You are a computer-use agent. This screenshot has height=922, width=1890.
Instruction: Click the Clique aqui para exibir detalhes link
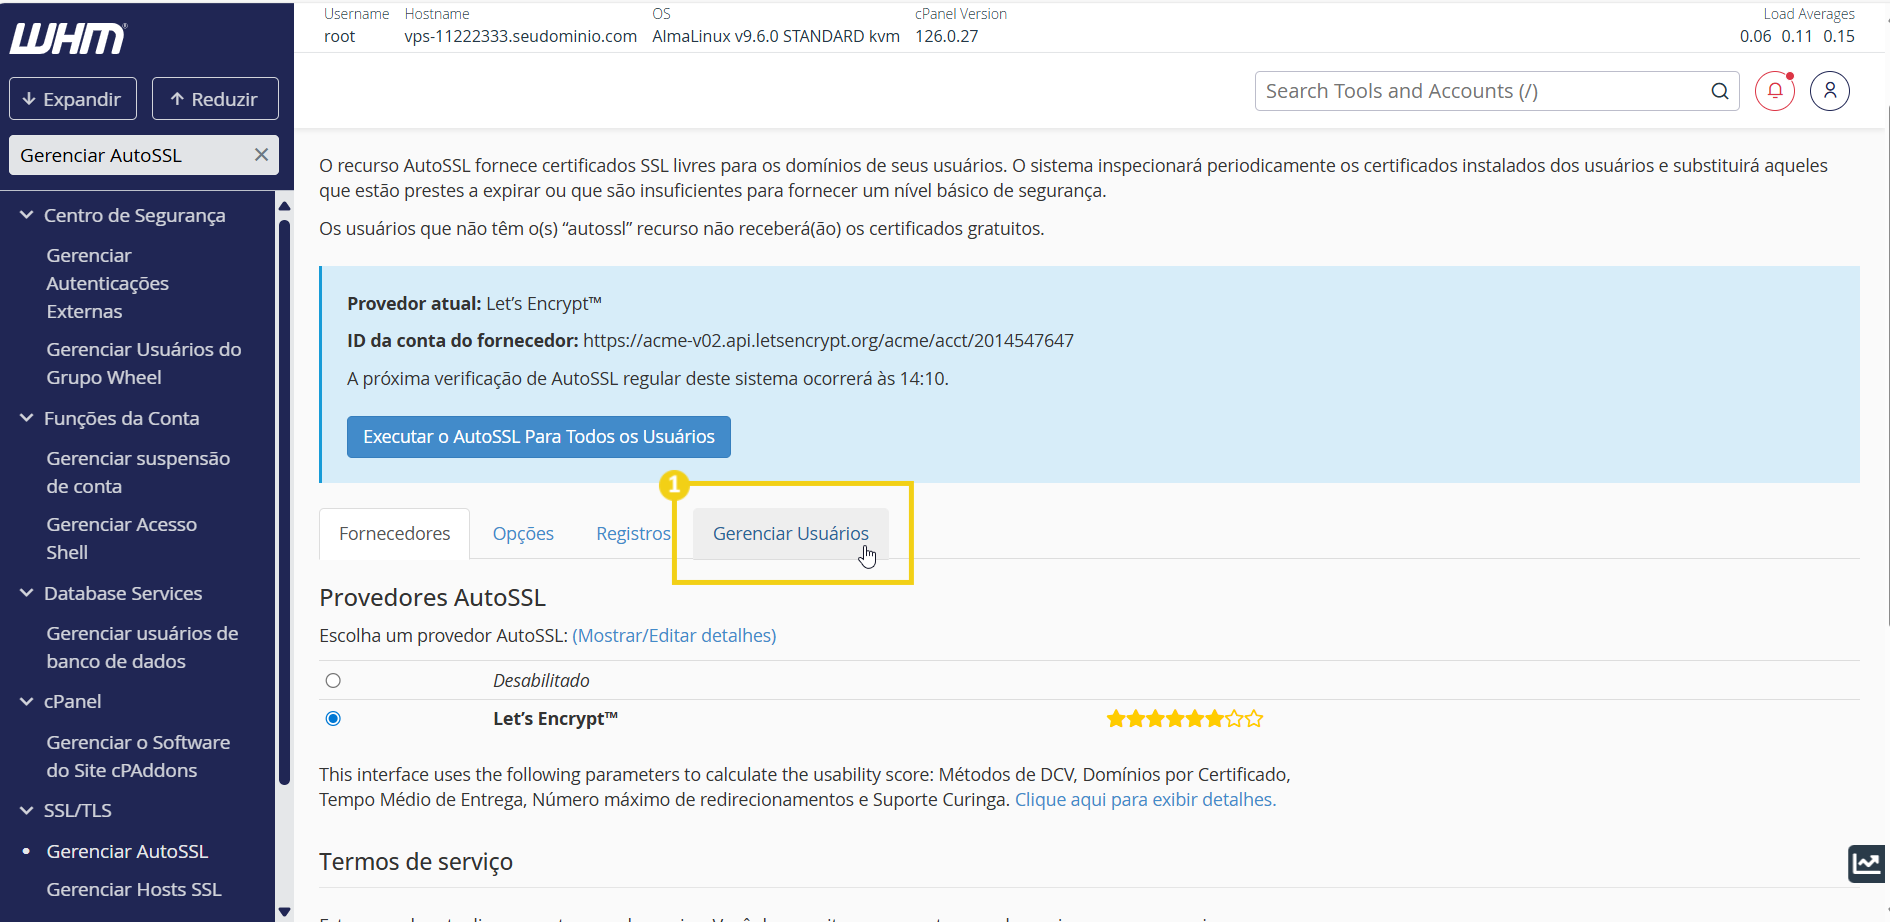(x=1145, y=800)
